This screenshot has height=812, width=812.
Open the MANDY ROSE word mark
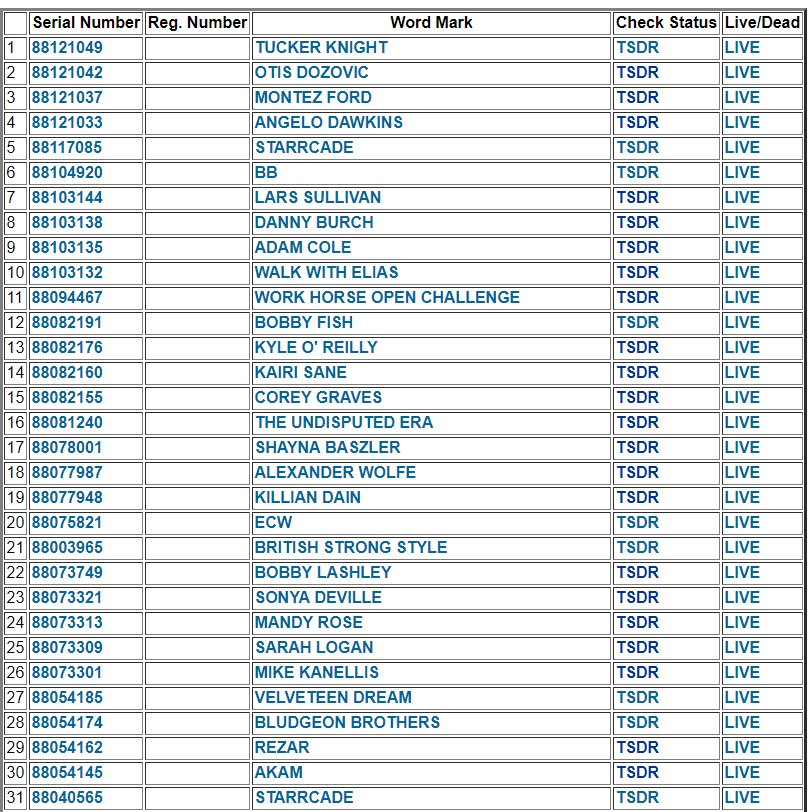(x=309, y=622)
